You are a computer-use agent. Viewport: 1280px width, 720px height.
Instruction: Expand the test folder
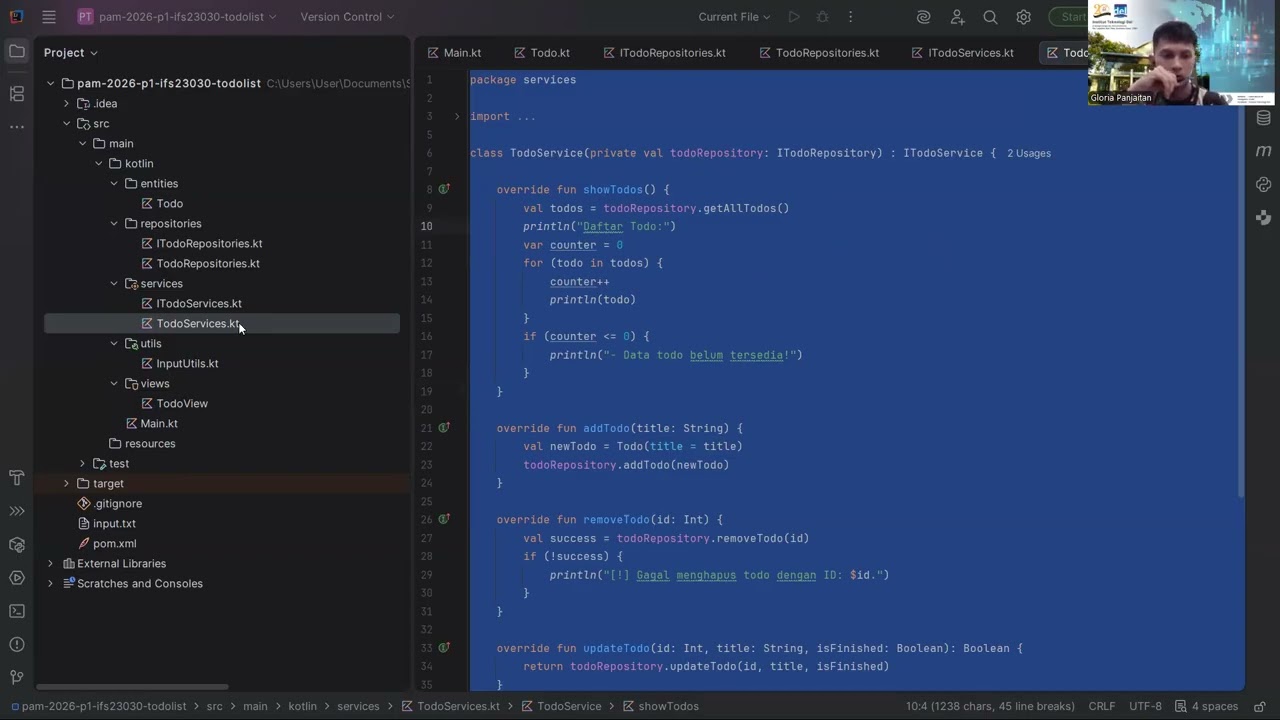(82, 463)
